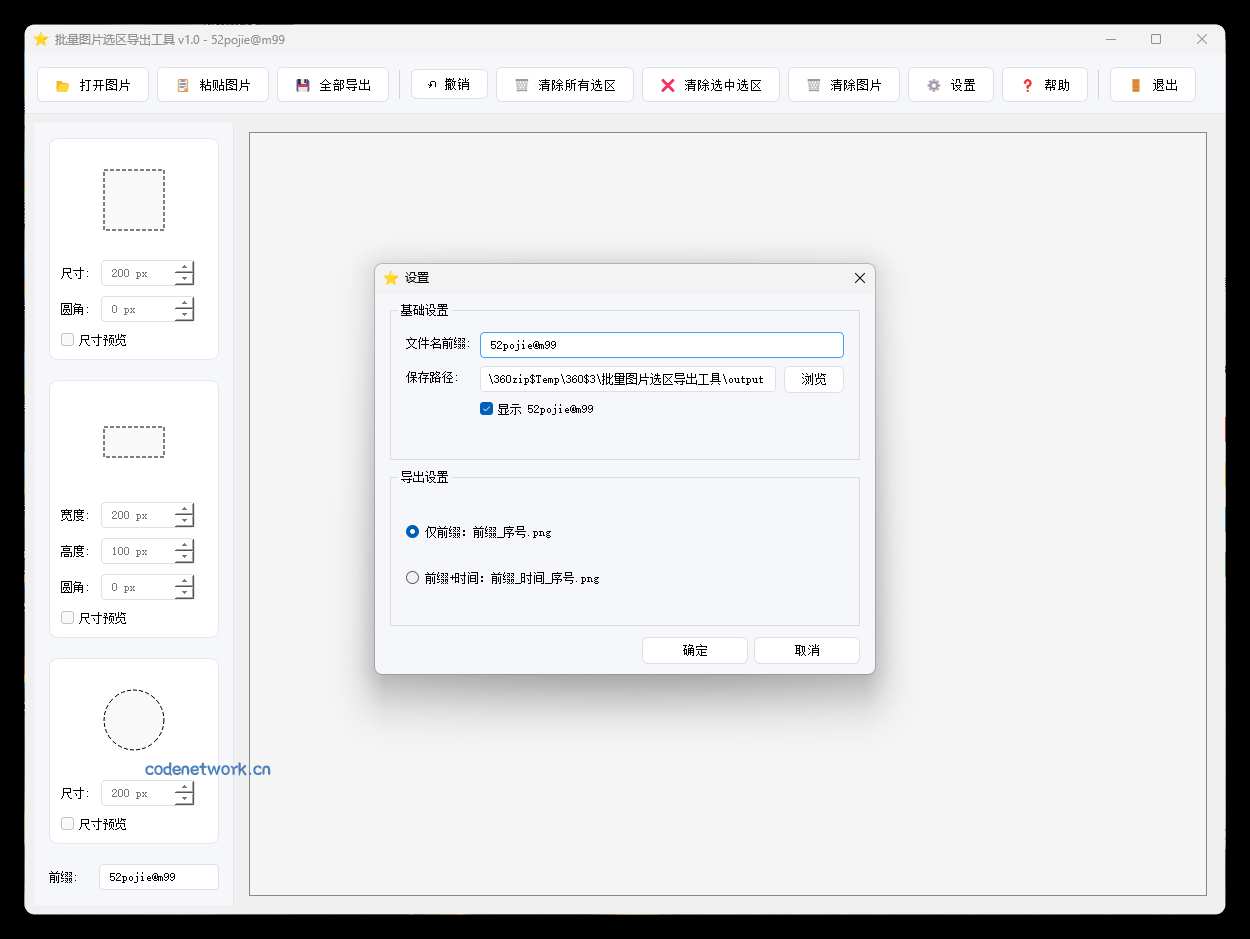Select the 前缀+时间 naming radio option

(412, 578)
